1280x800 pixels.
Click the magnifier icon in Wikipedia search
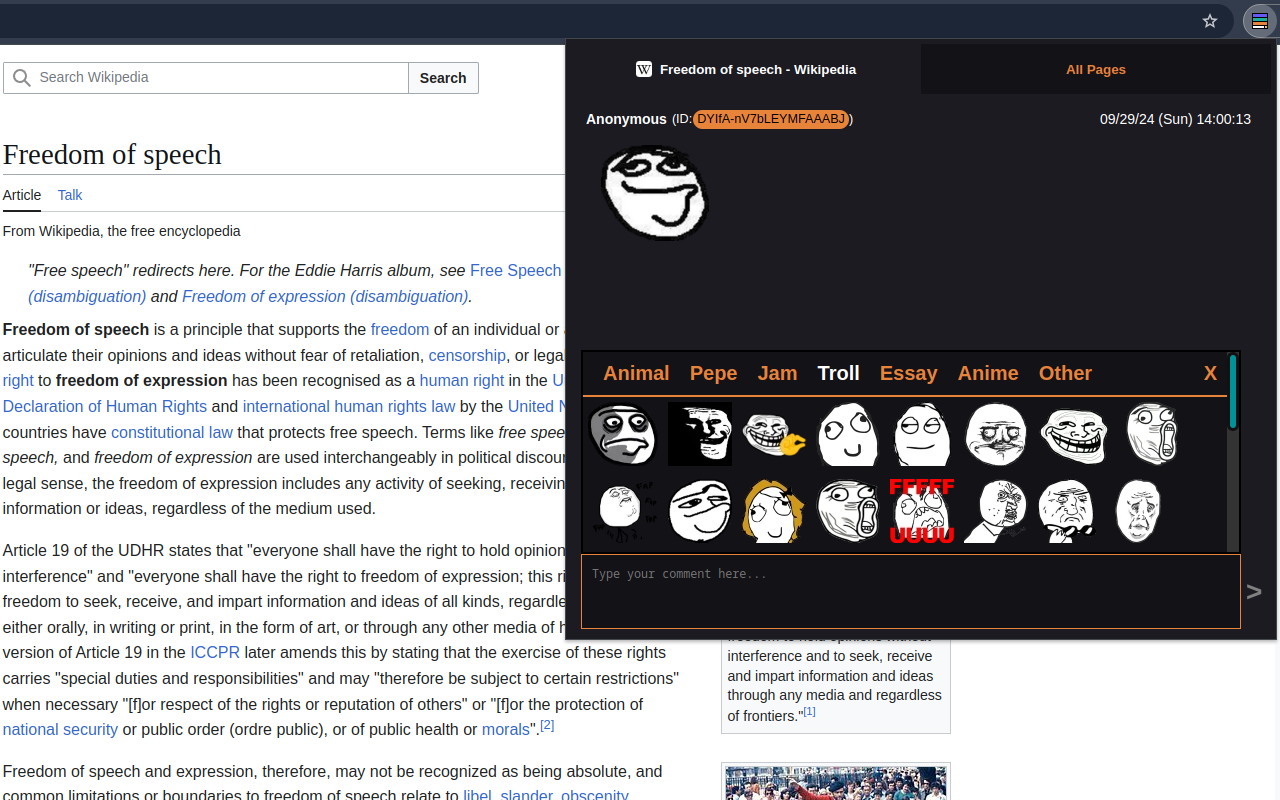click(21, 78)
